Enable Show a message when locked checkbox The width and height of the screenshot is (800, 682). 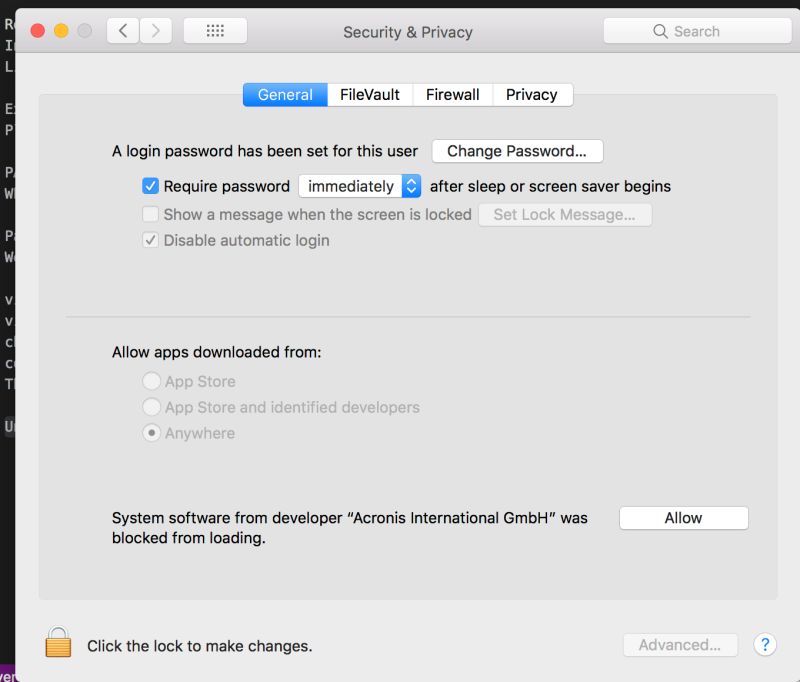[x=151, y=214]
